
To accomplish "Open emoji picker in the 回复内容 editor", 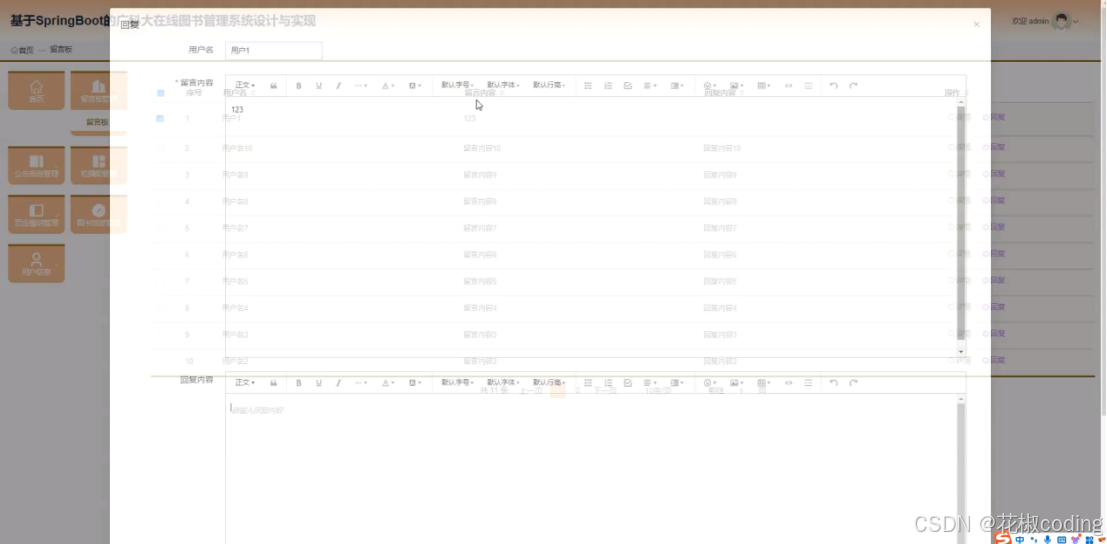I will coord(710,382).
